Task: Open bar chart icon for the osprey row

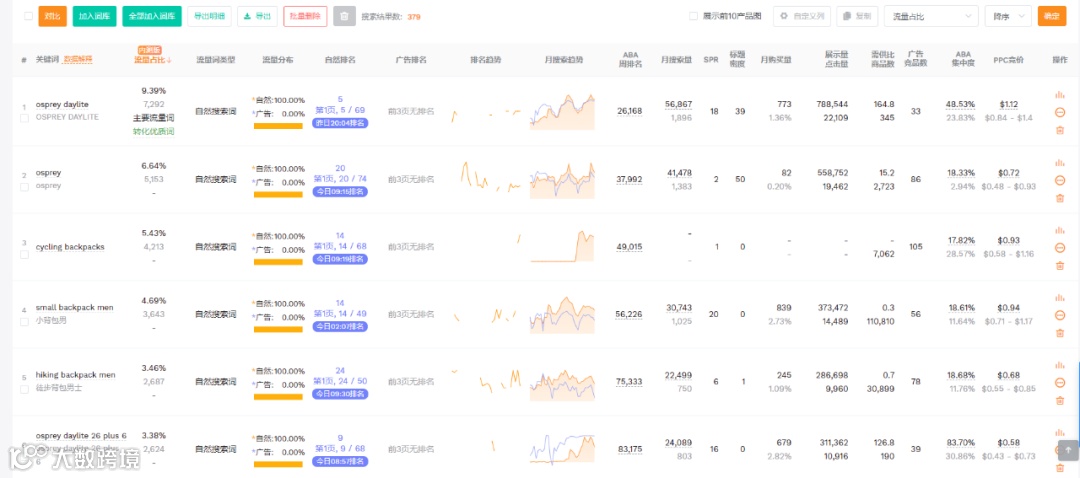Action: (1059, 163)
